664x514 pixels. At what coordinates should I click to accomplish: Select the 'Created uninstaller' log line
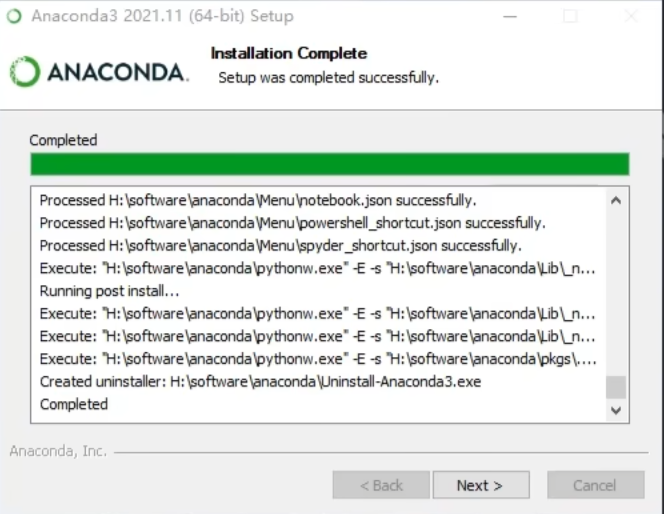coord(260,381)
